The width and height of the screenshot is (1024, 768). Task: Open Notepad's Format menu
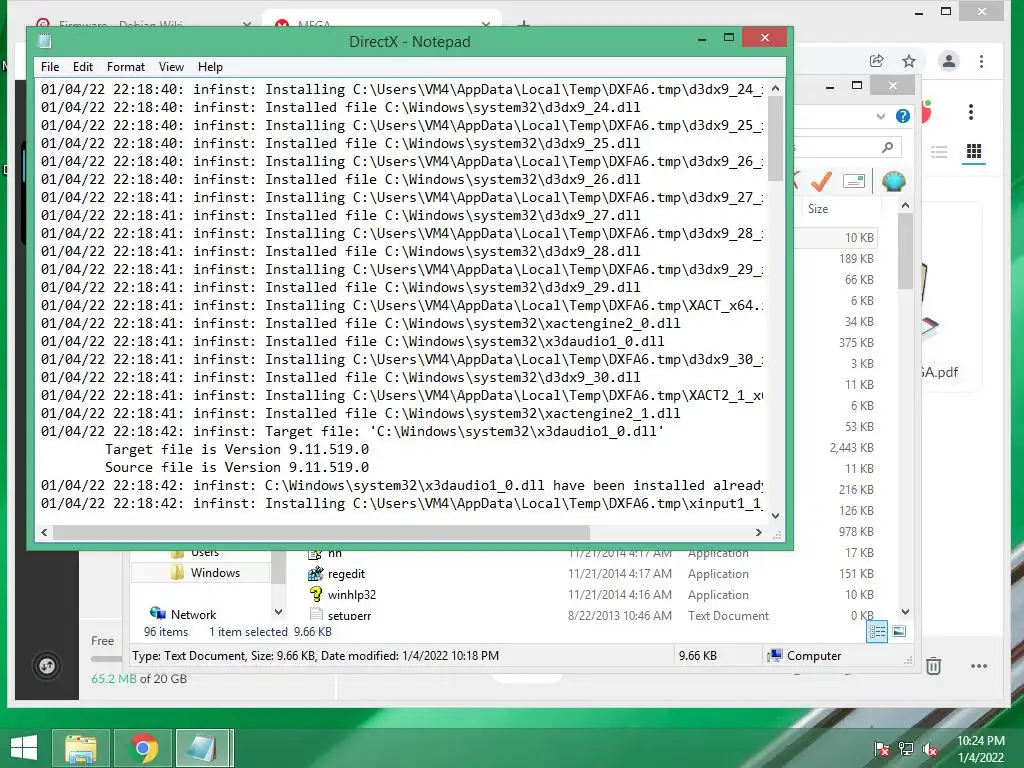[125, 67]
